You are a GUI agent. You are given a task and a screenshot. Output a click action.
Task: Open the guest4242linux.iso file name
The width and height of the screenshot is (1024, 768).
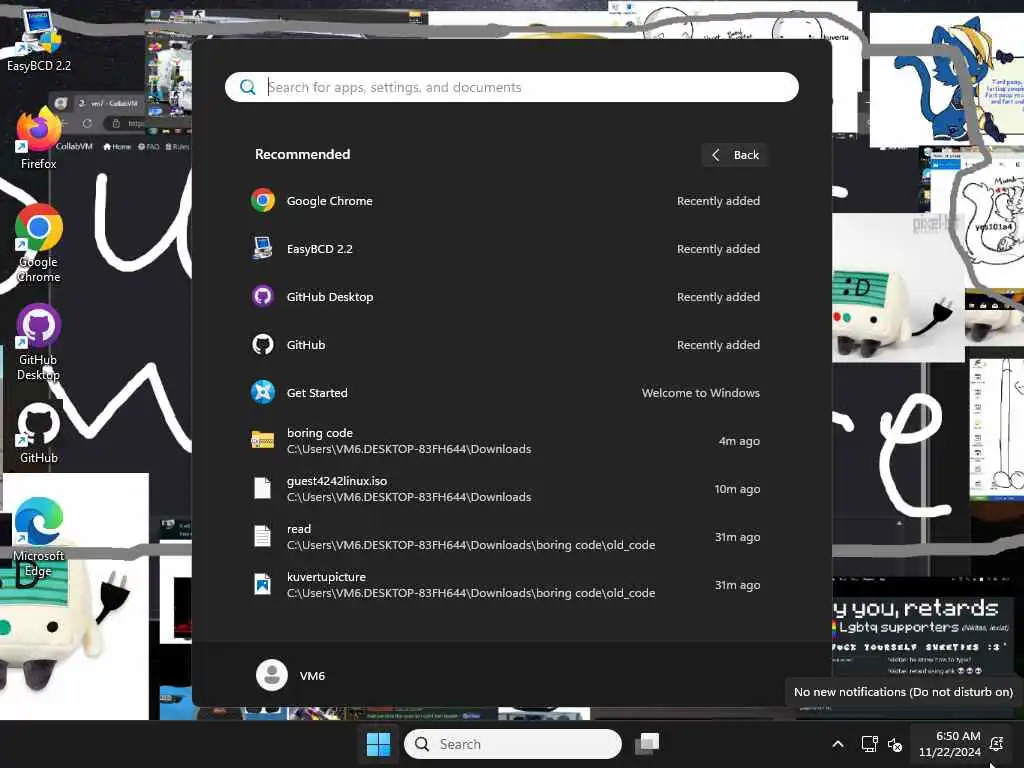click(x=337, y=481)
